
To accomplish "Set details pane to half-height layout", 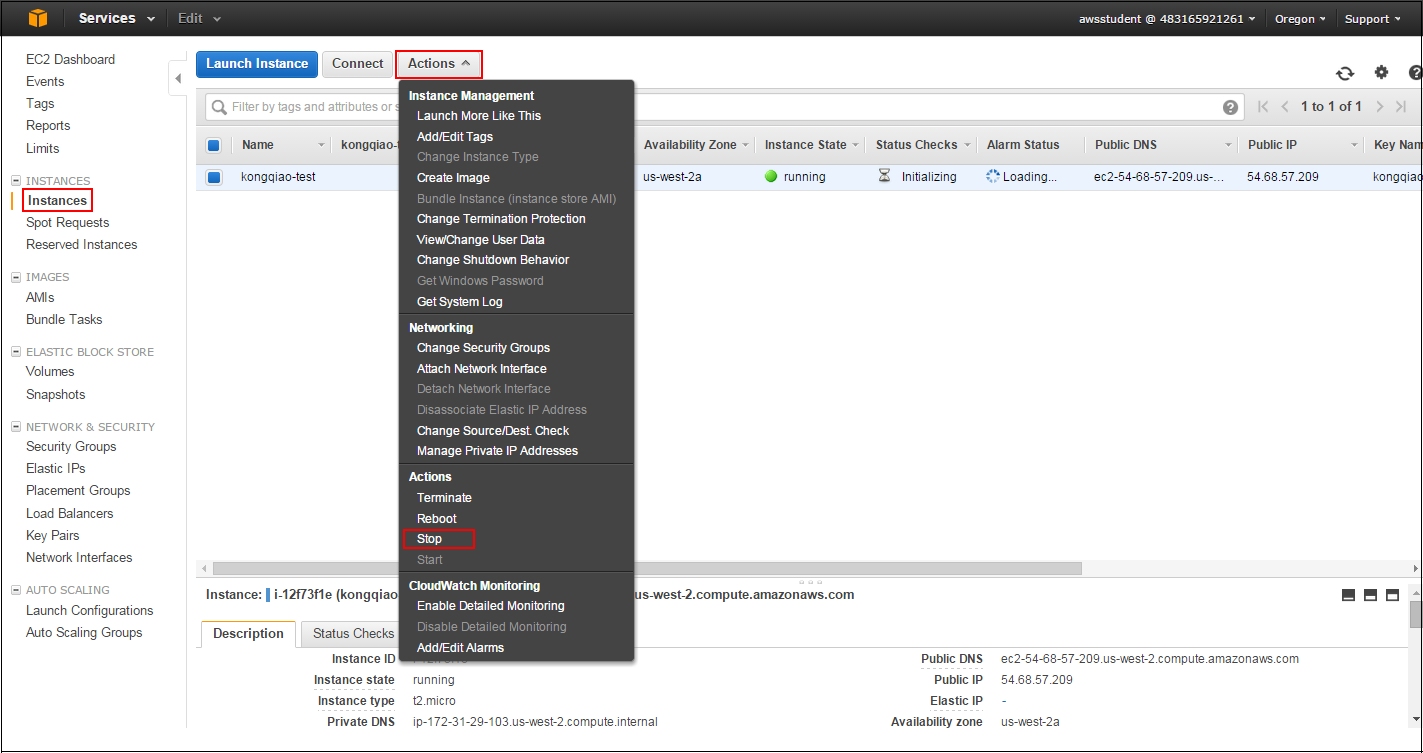I will click(x=1370, y=595).
